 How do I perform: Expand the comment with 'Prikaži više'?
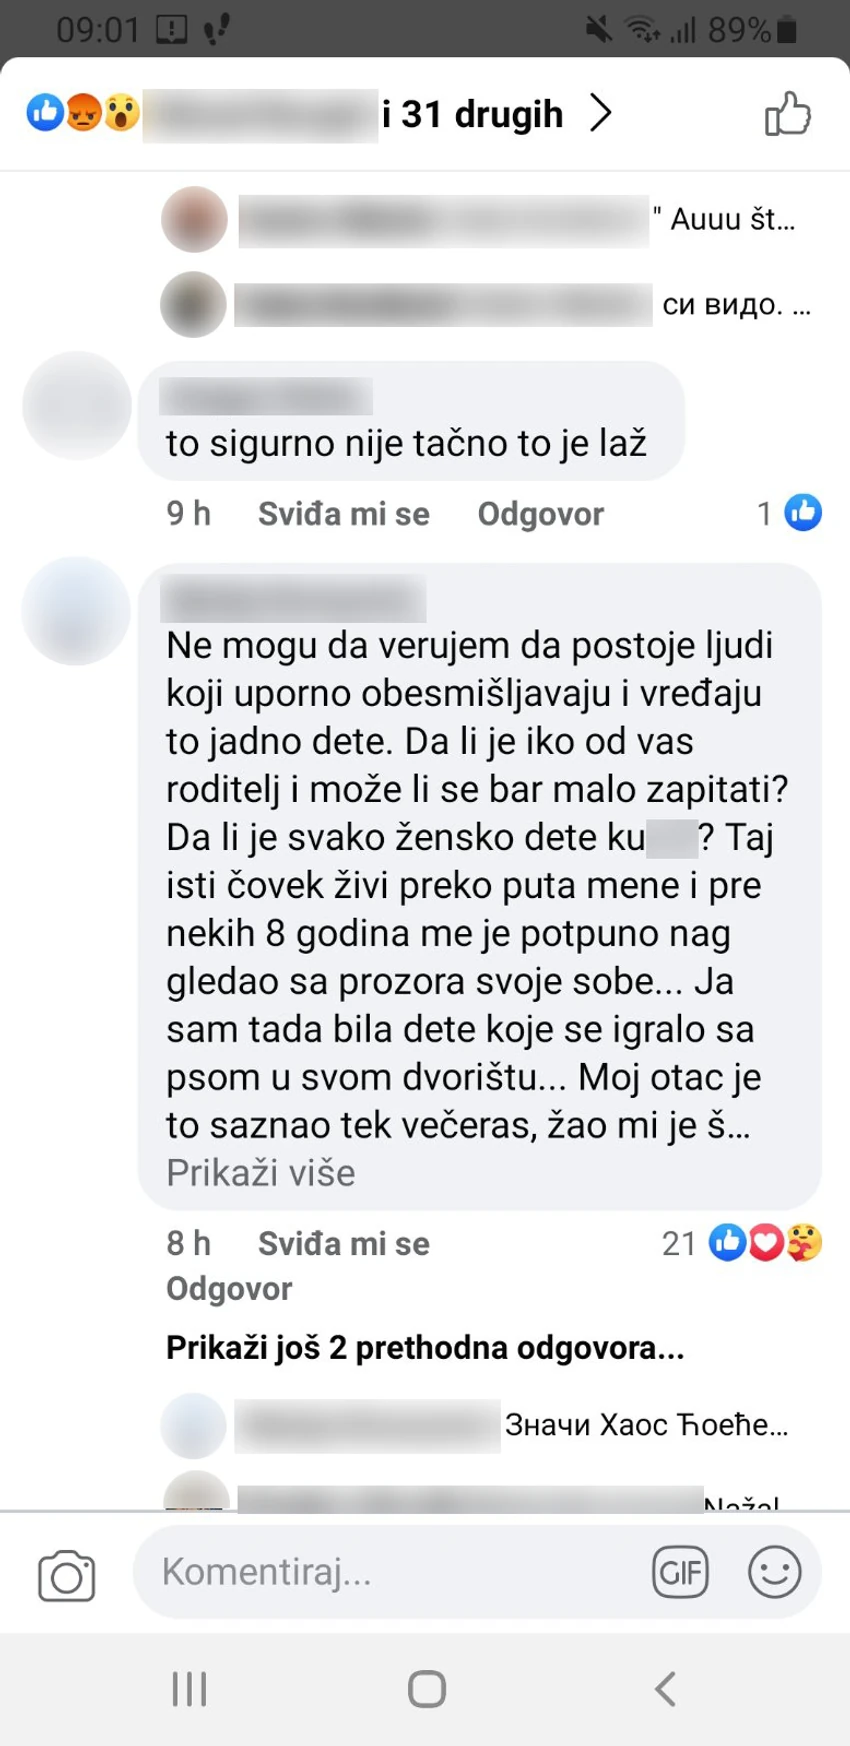tap(261, 1173)
